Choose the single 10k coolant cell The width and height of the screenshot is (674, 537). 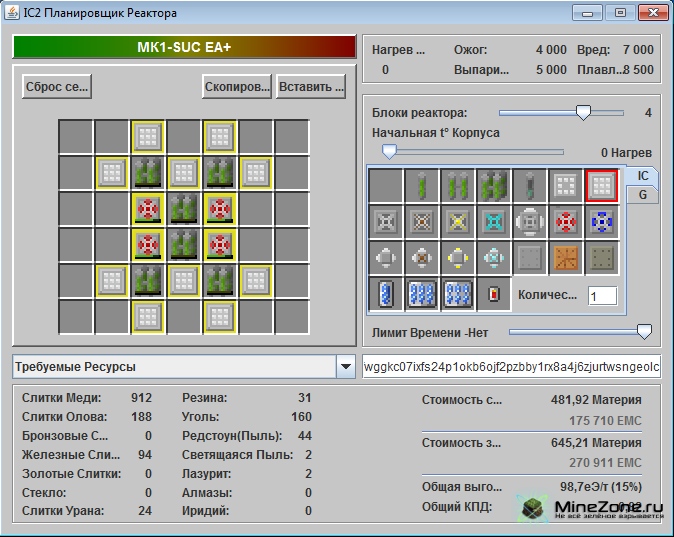tap(386, 294)
